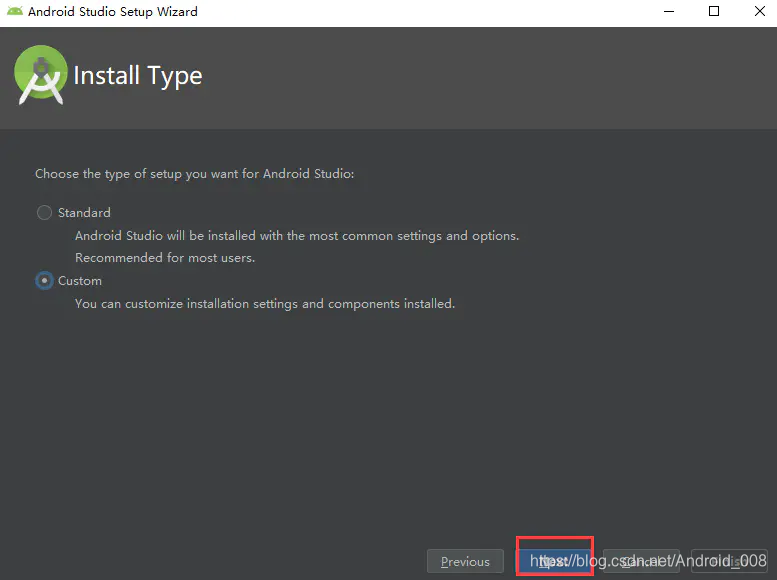777x580 pixels.
Task: Maximize the Setup Wizard window
Action: (714, 11)
